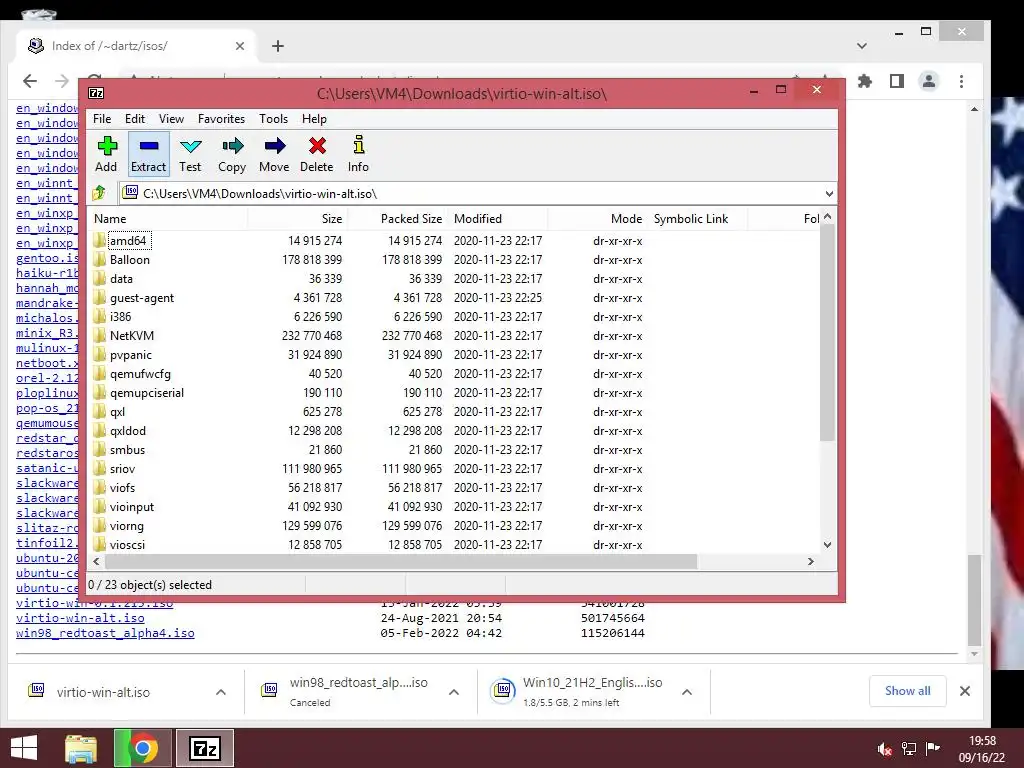Close the Index of /~dartz/isos/ tab

(x=240, y=46)
